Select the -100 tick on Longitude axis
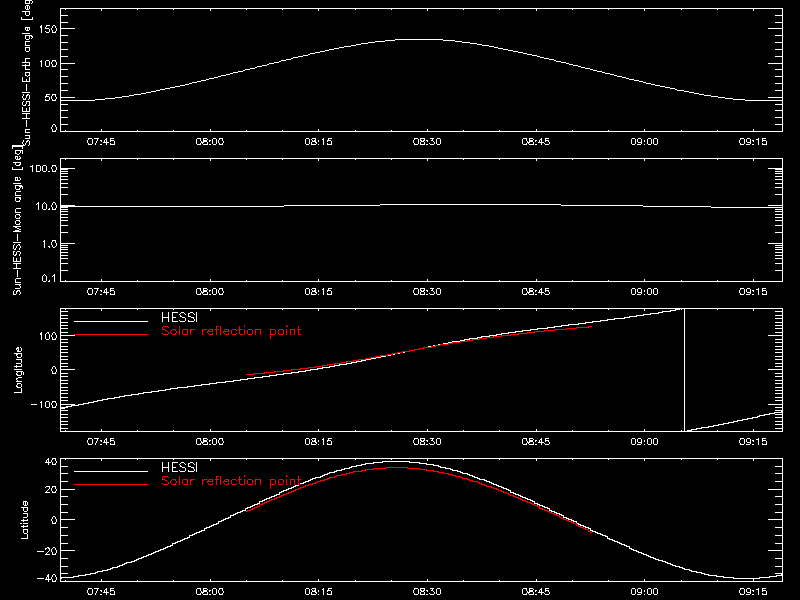This screenshot has height=600, width=800. coord(44,404)
